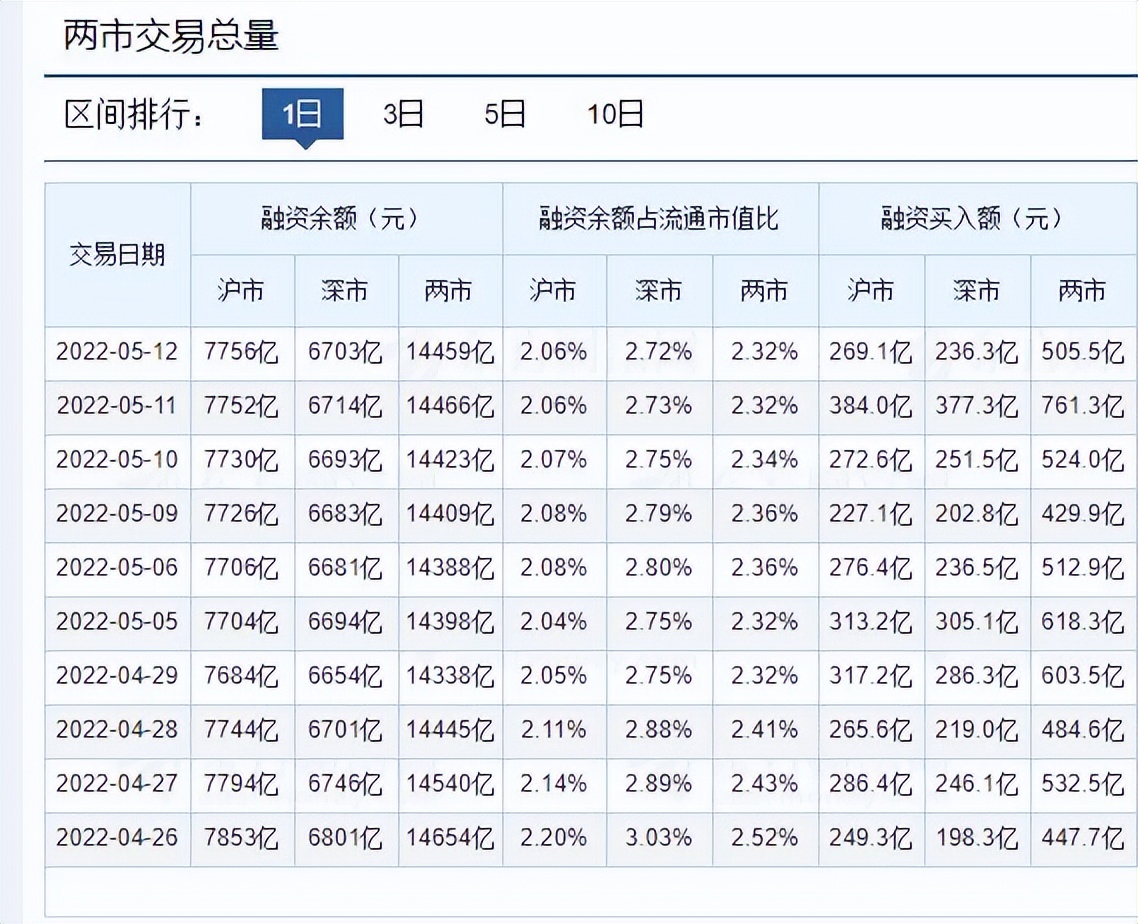This screenshot has height=924, width=1138.
Task: Select the 2022-04-27 date cell
Action: pyautogui.click(x=118, y=785)
